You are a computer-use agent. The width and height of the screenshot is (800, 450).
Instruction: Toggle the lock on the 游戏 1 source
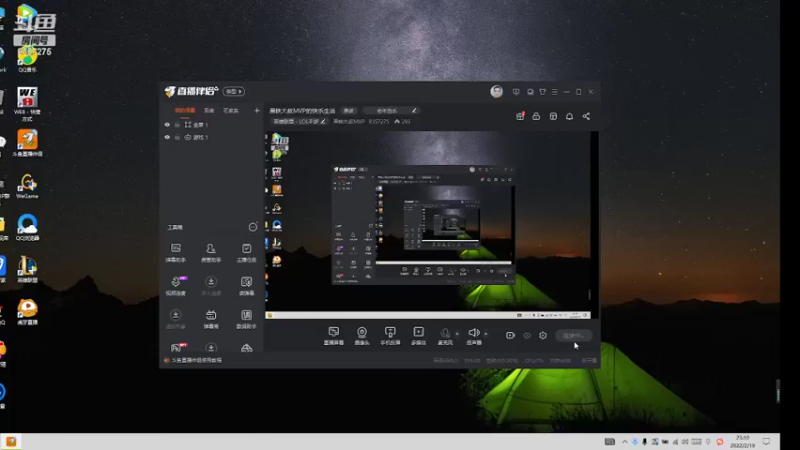pos(177,137)
